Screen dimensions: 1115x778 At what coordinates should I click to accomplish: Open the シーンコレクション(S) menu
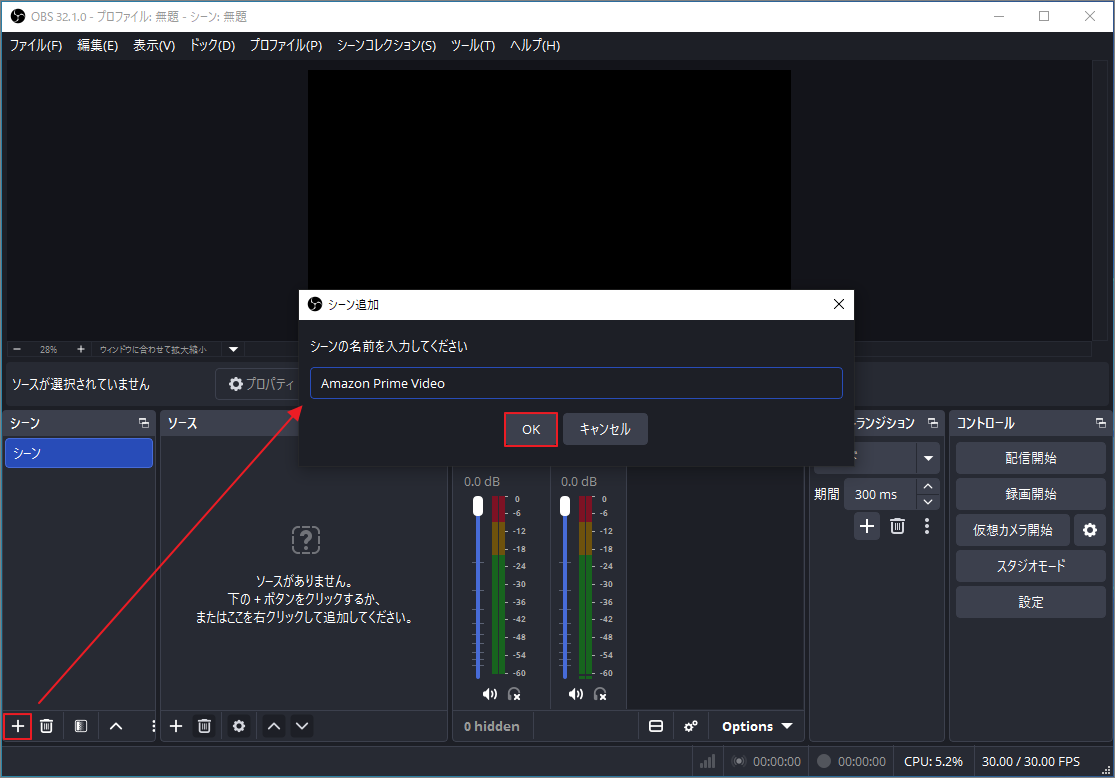386,46
